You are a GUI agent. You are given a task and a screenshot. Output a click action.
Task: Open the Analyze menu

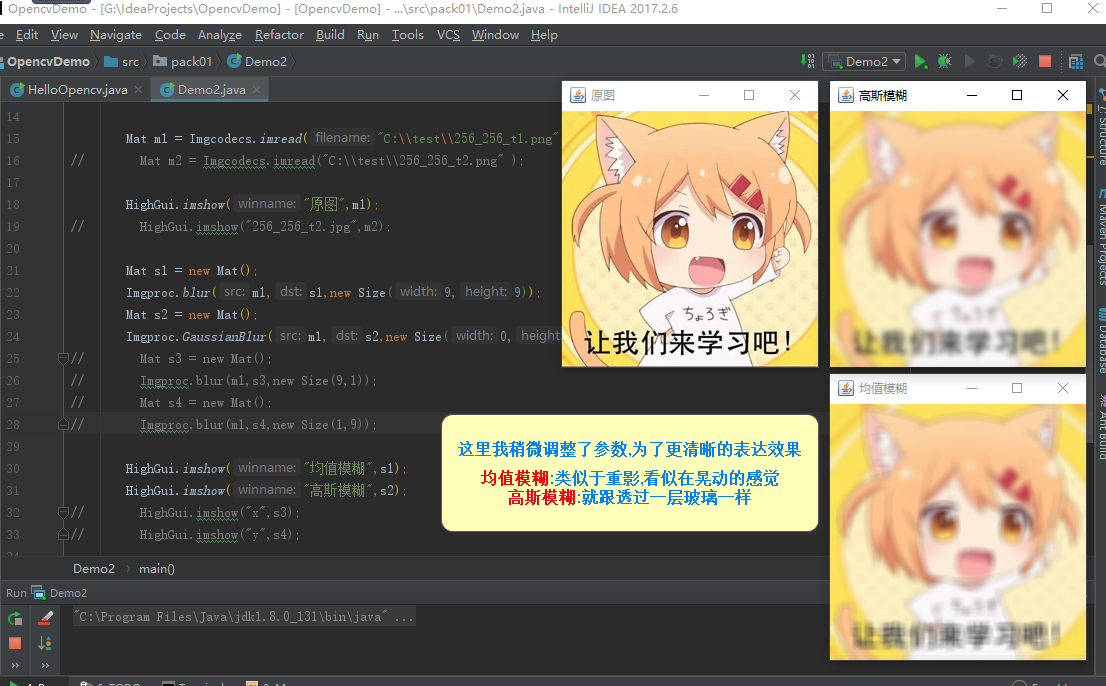(219, 35)
